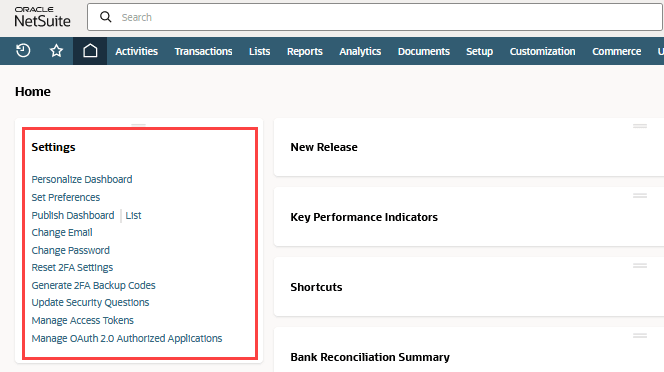Viewport: 664px width, 372px height.
Task: Open Update Security Questions link
Action: (x=90, y=303)
